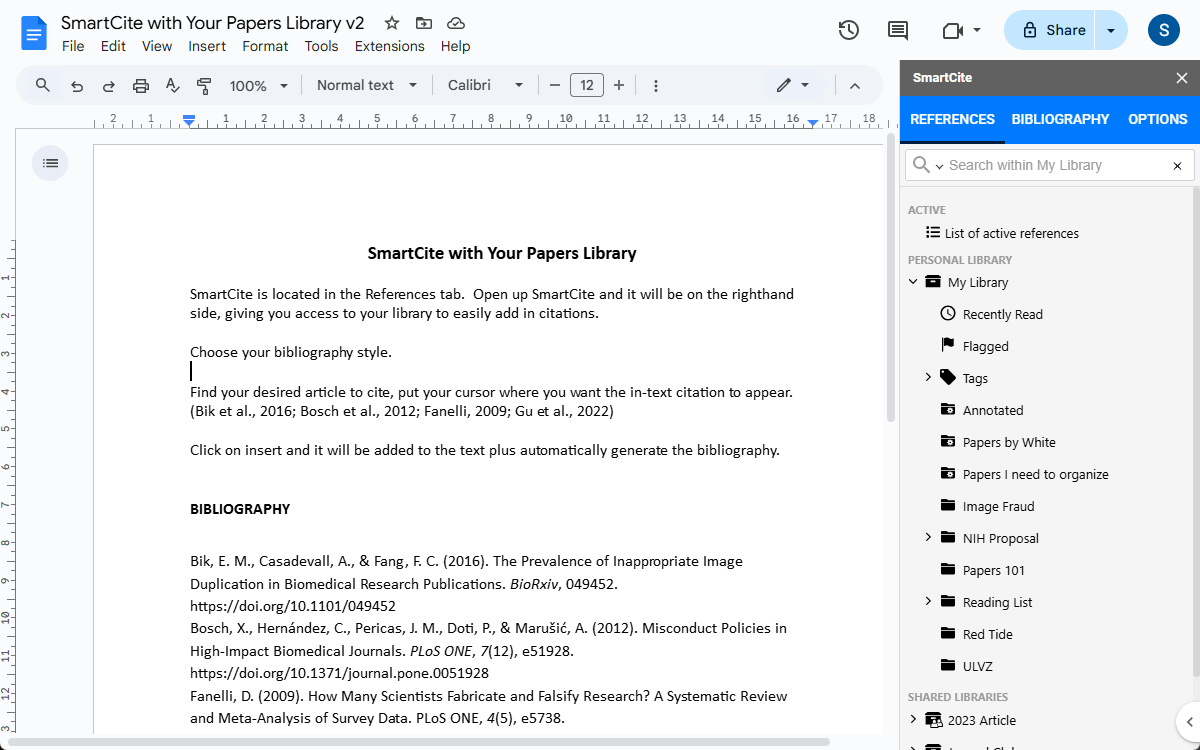The image size is (1200, 750).
Task: Open List of active references
Action: pyautogui.click(x=1011, y=233)
